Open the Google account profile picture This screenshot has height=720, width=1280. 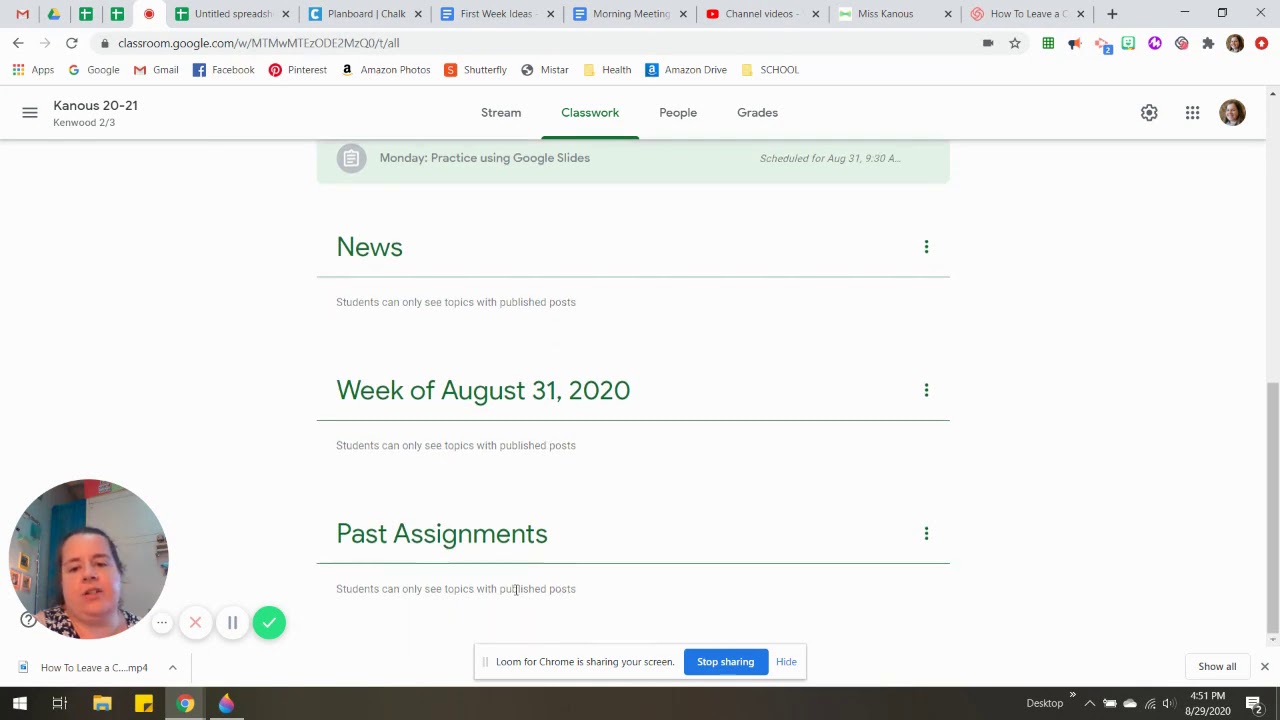click(1232, 113)
